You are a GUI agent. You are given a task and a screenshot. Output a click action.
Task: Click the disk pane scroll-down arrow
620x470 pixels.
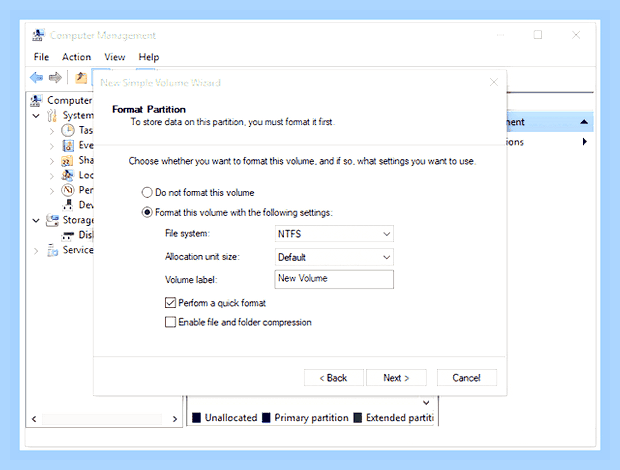coord(426,403)
